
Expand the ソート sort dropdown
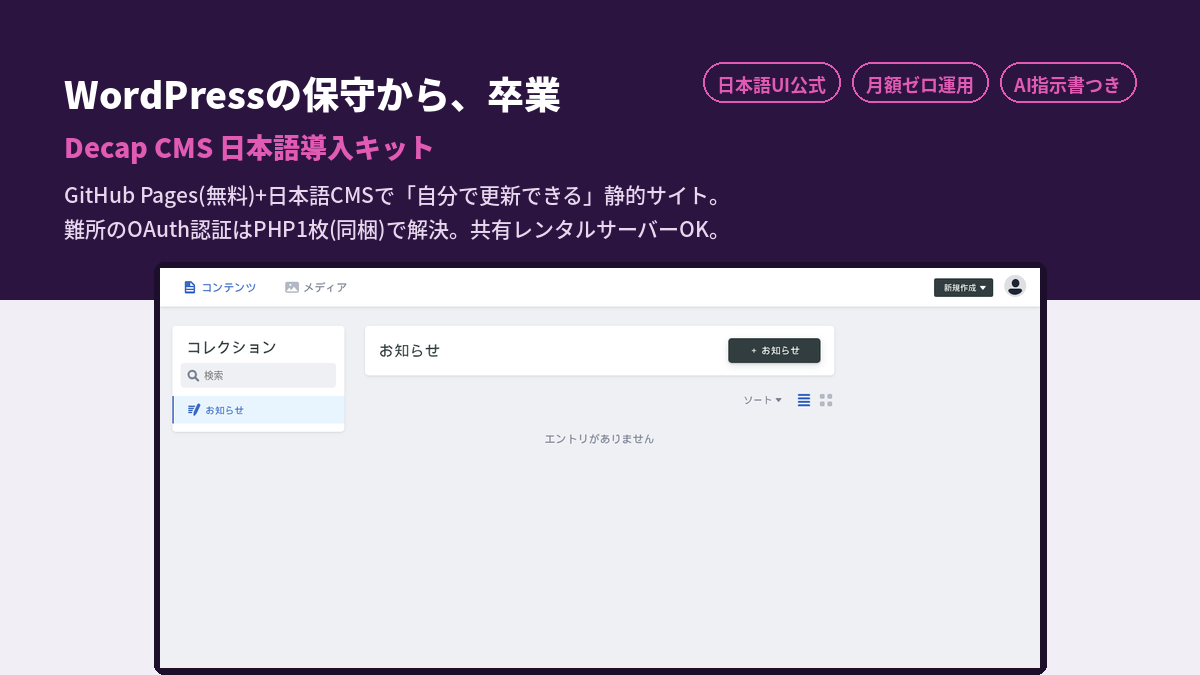click(762, 400)
